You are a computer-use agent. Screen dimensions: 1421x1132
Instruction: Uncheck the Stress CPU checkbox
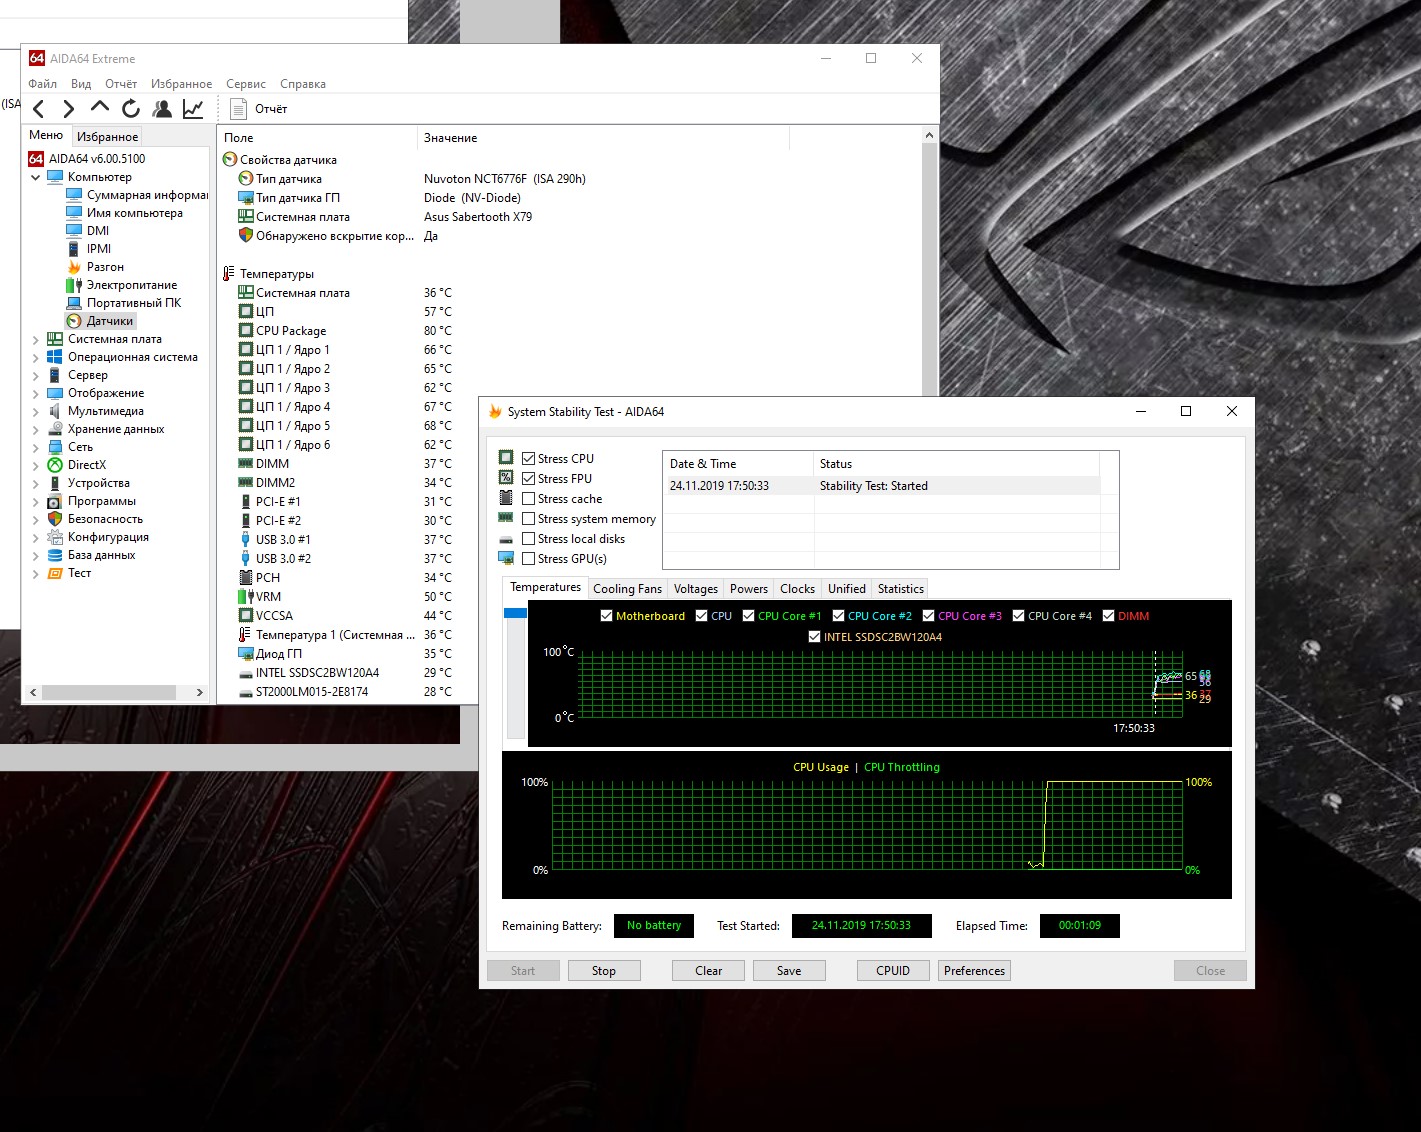pos(529,459)
